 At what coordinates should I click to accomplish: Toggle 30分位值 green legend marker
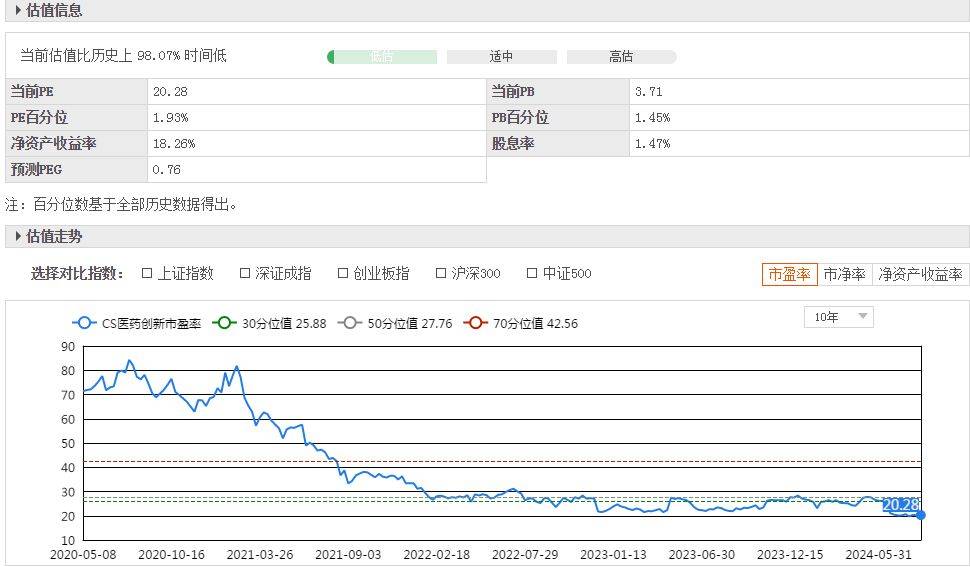(224, 323)
